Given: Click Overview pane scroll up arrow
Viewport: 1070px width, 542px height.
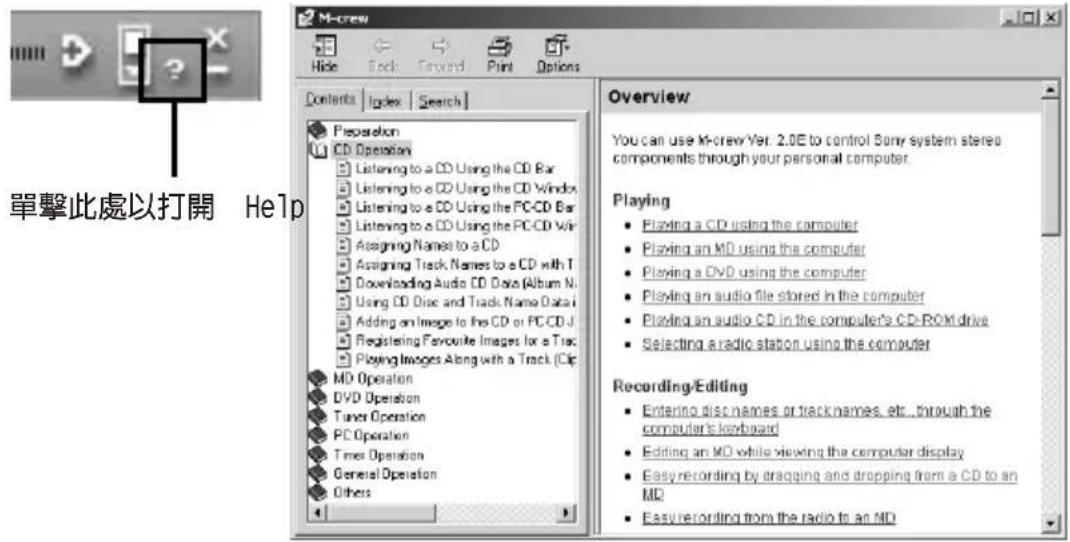Looking at the screenshot, I should pyautogui.click(x=1051, y=89).
